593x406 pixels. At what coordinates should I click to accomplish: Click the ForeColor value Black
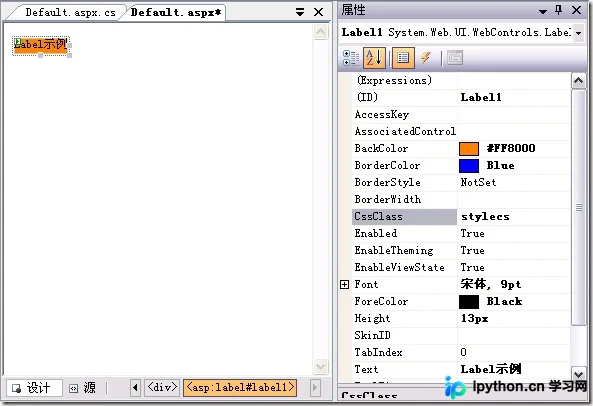(504, 302)
